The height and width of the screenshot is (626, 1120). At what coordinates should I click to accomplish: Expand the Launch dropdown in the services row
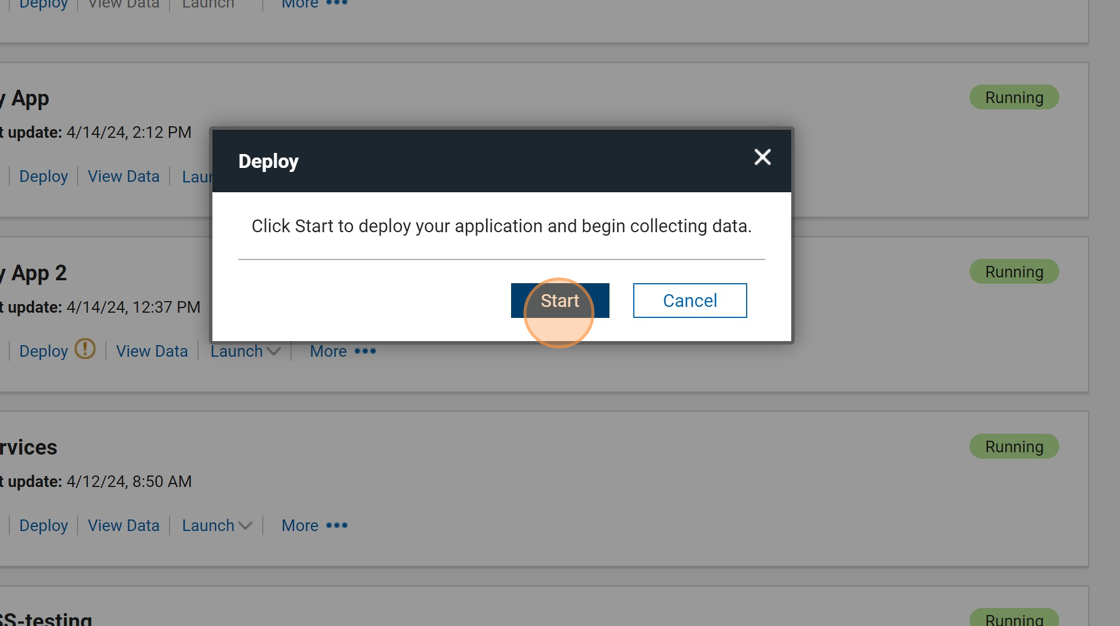point(217,525)
